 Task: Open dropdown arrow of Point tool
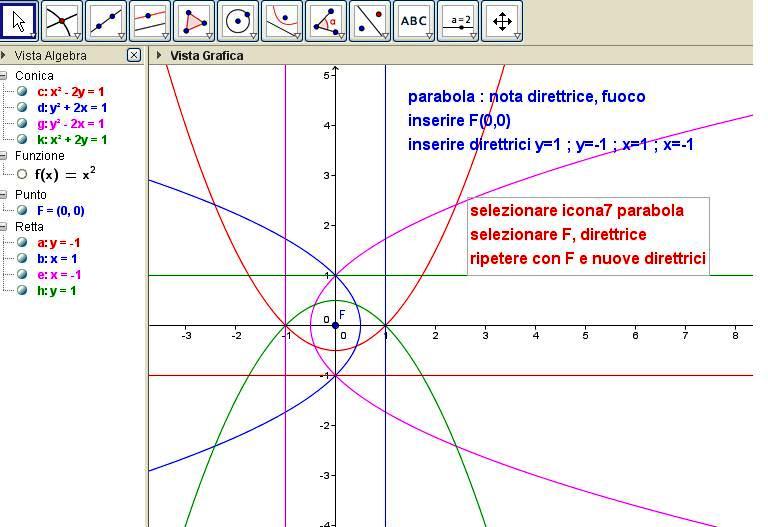(77, 36)
